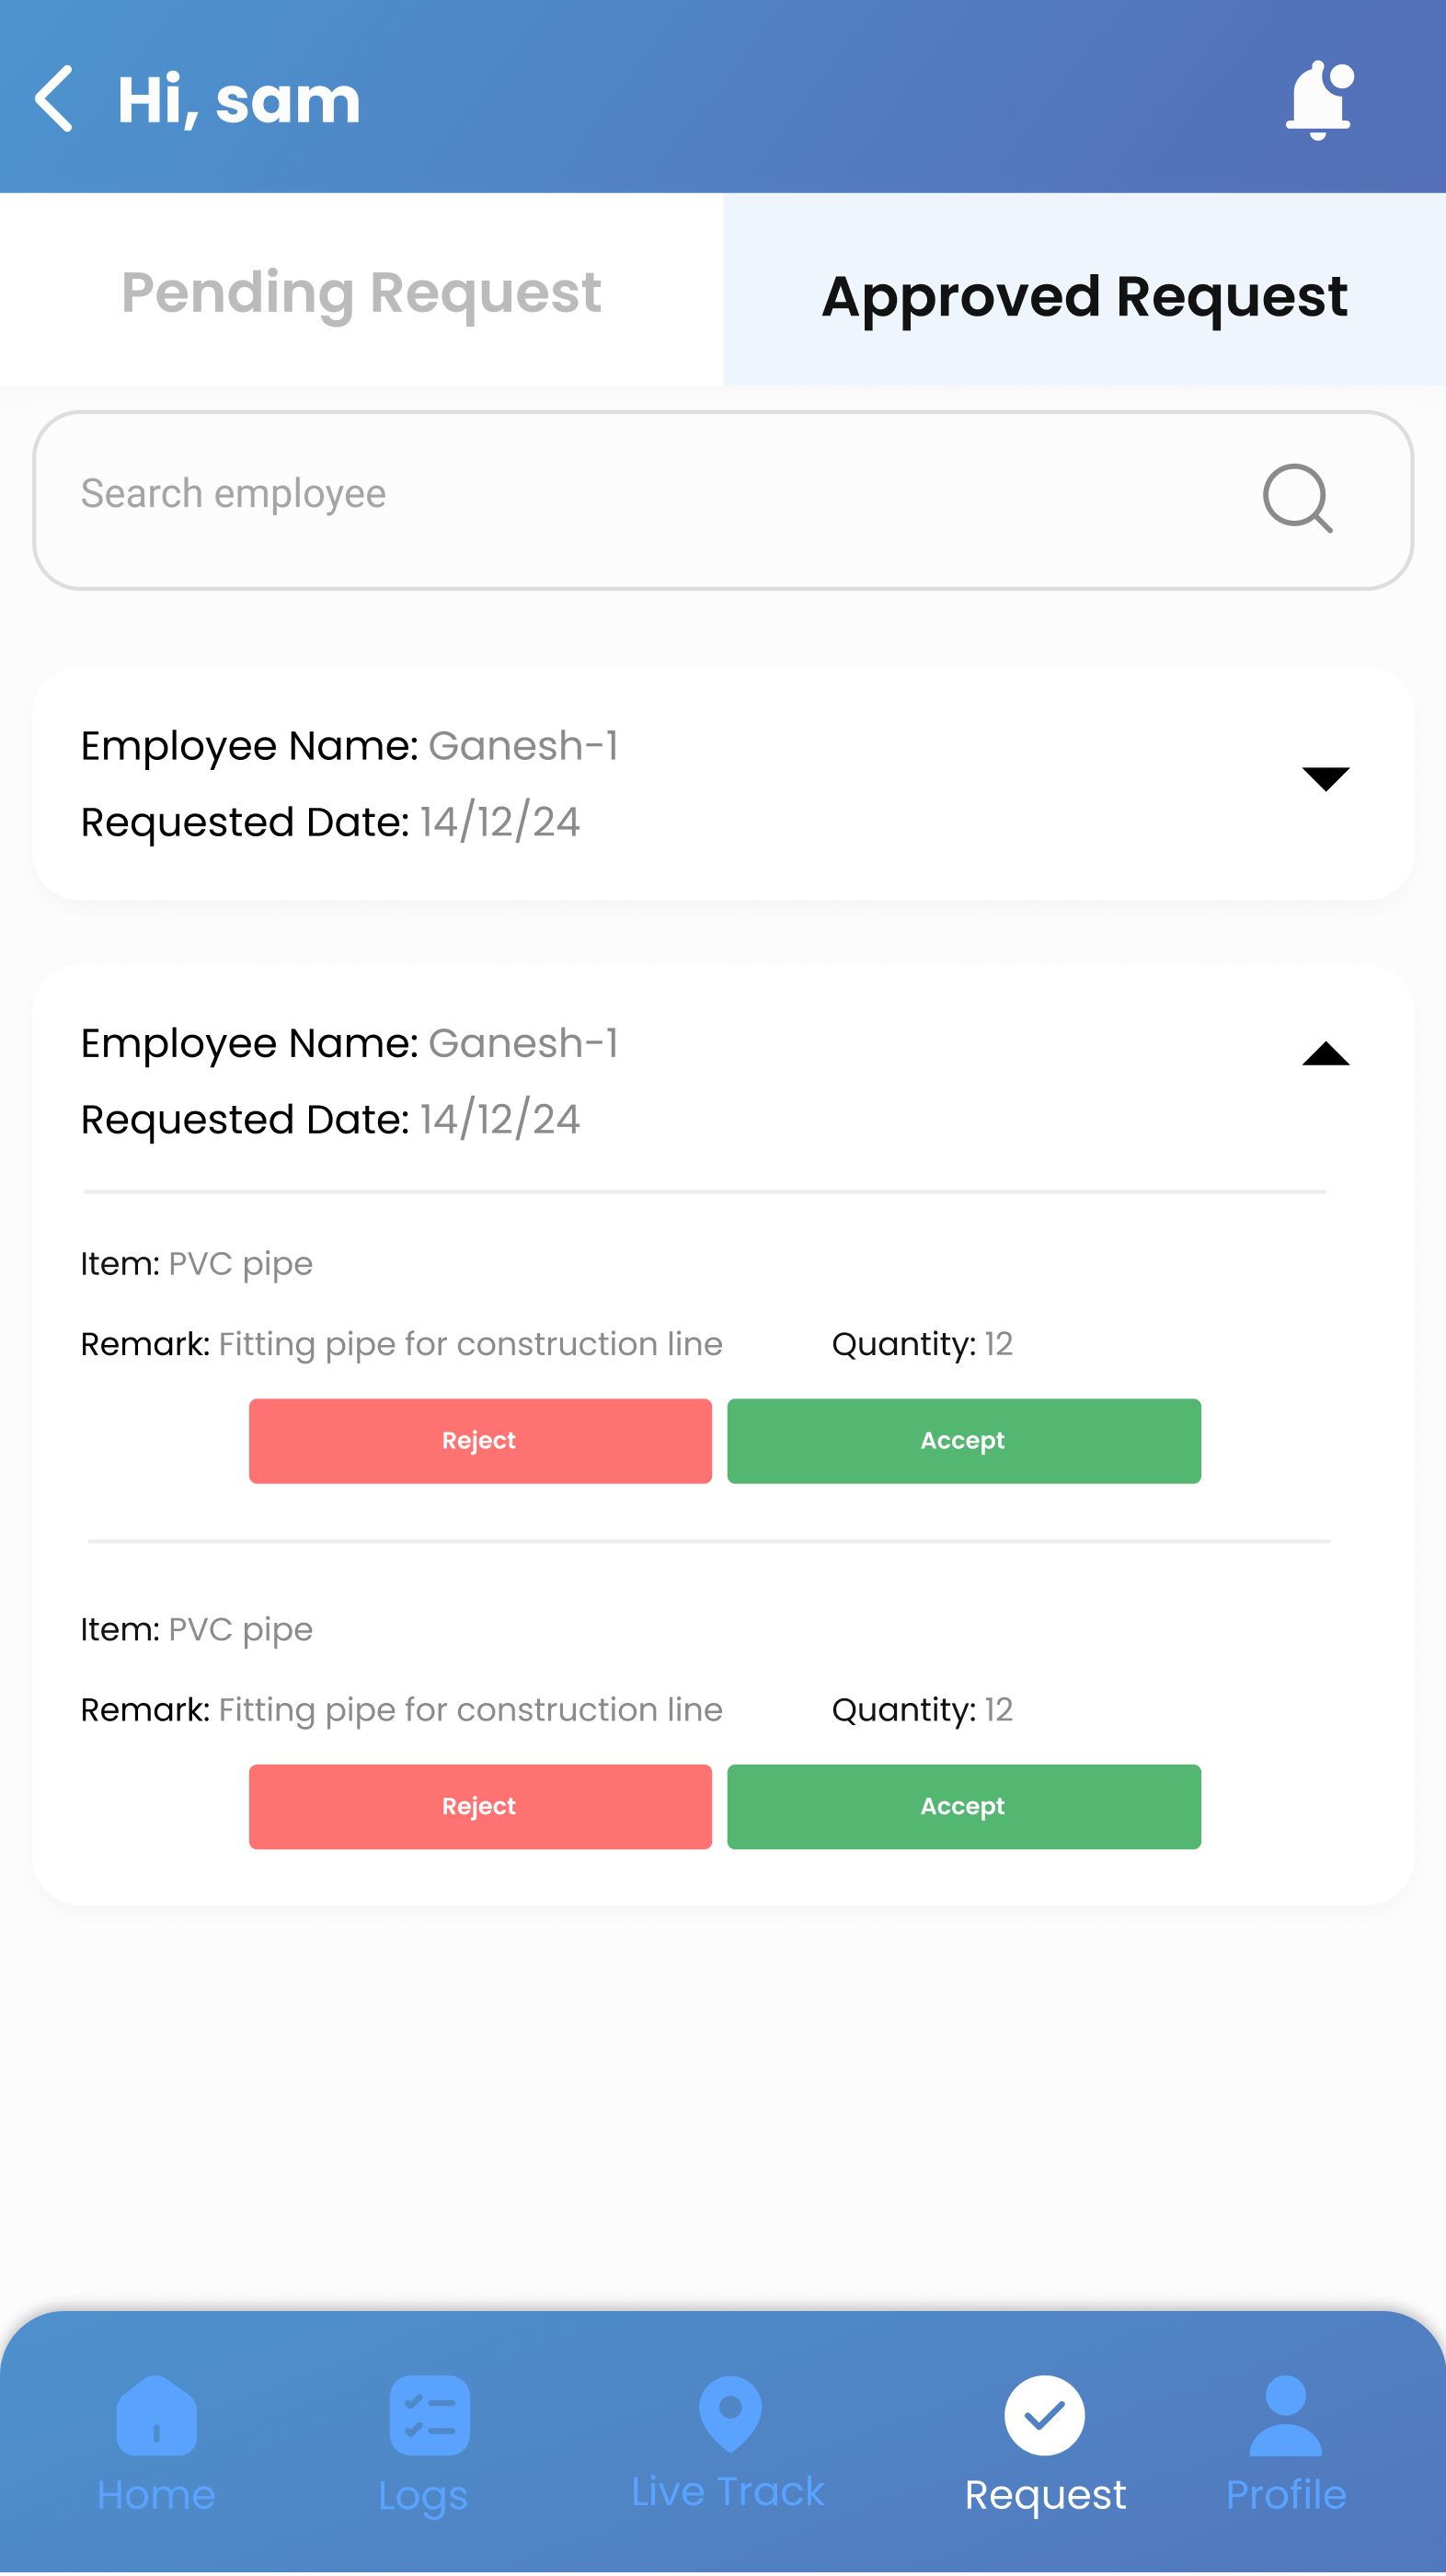
Task: Click the search magnifier icon
Action: click(x=1297, y=498)
